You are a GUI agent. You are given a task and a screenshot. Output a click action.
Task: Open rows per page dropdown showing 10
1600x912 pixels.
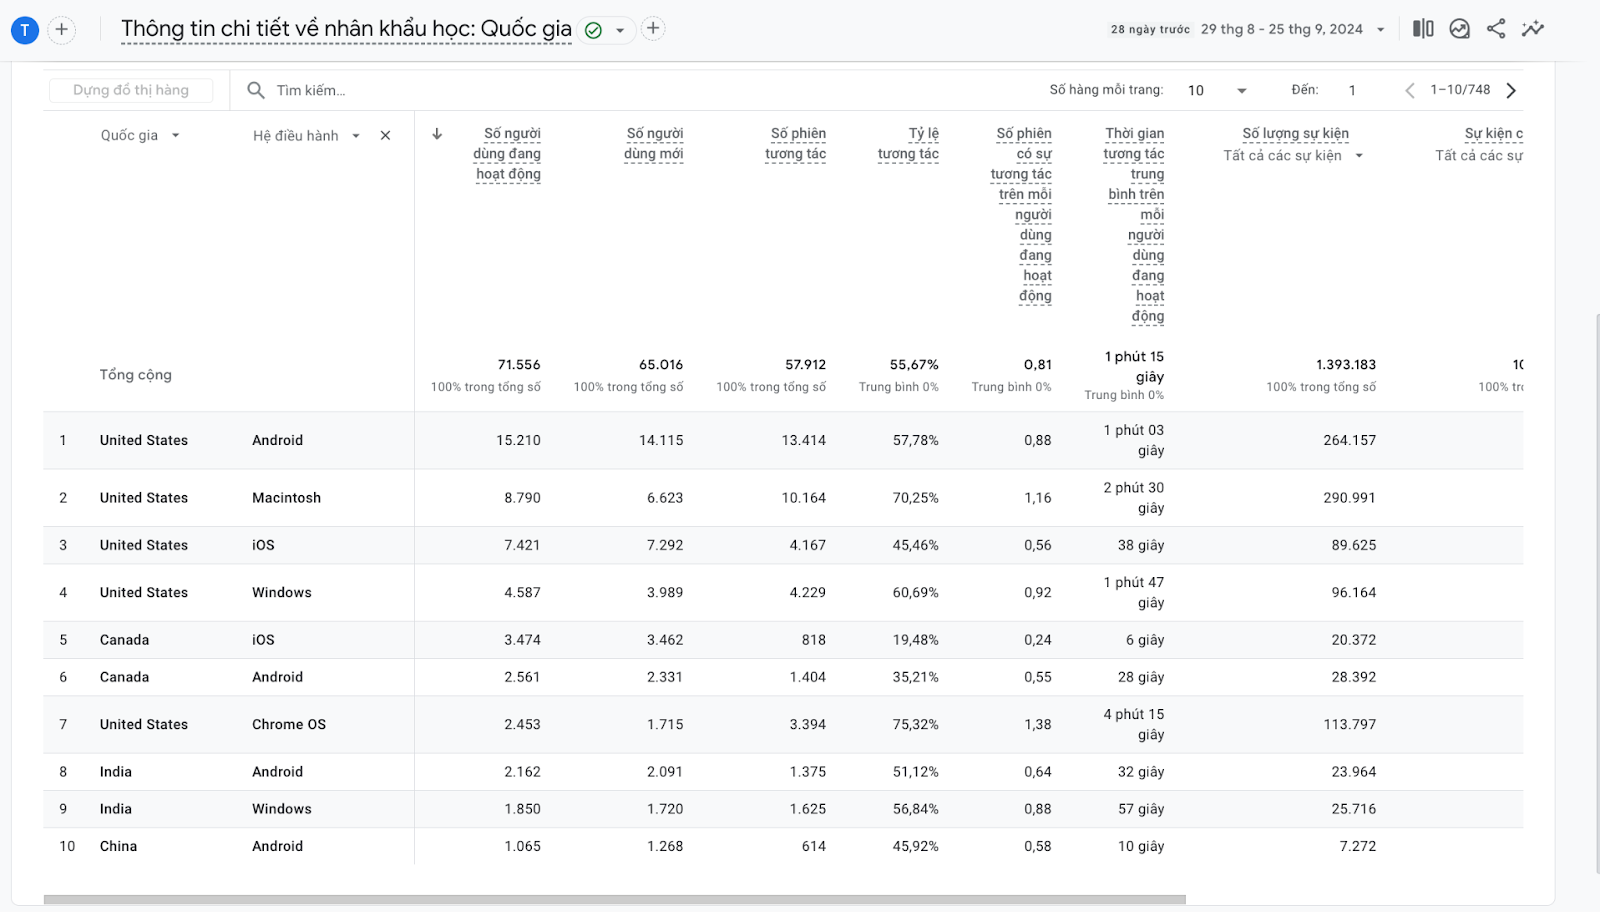point(1217,90)
